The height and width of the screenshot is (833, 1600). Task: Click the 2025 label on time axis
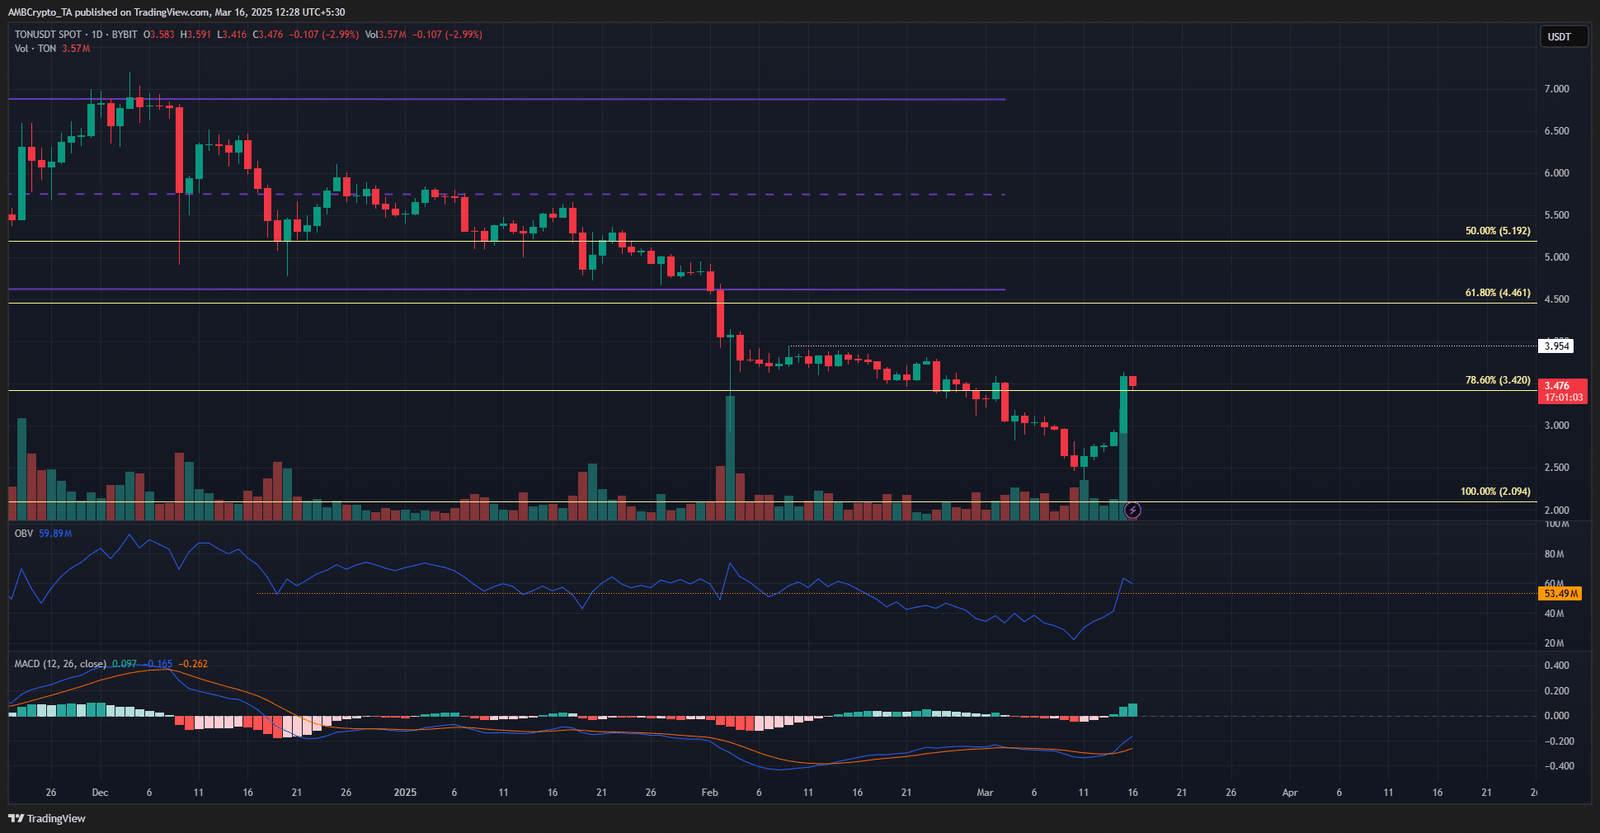pyautogui.click(x=405, y=792)
